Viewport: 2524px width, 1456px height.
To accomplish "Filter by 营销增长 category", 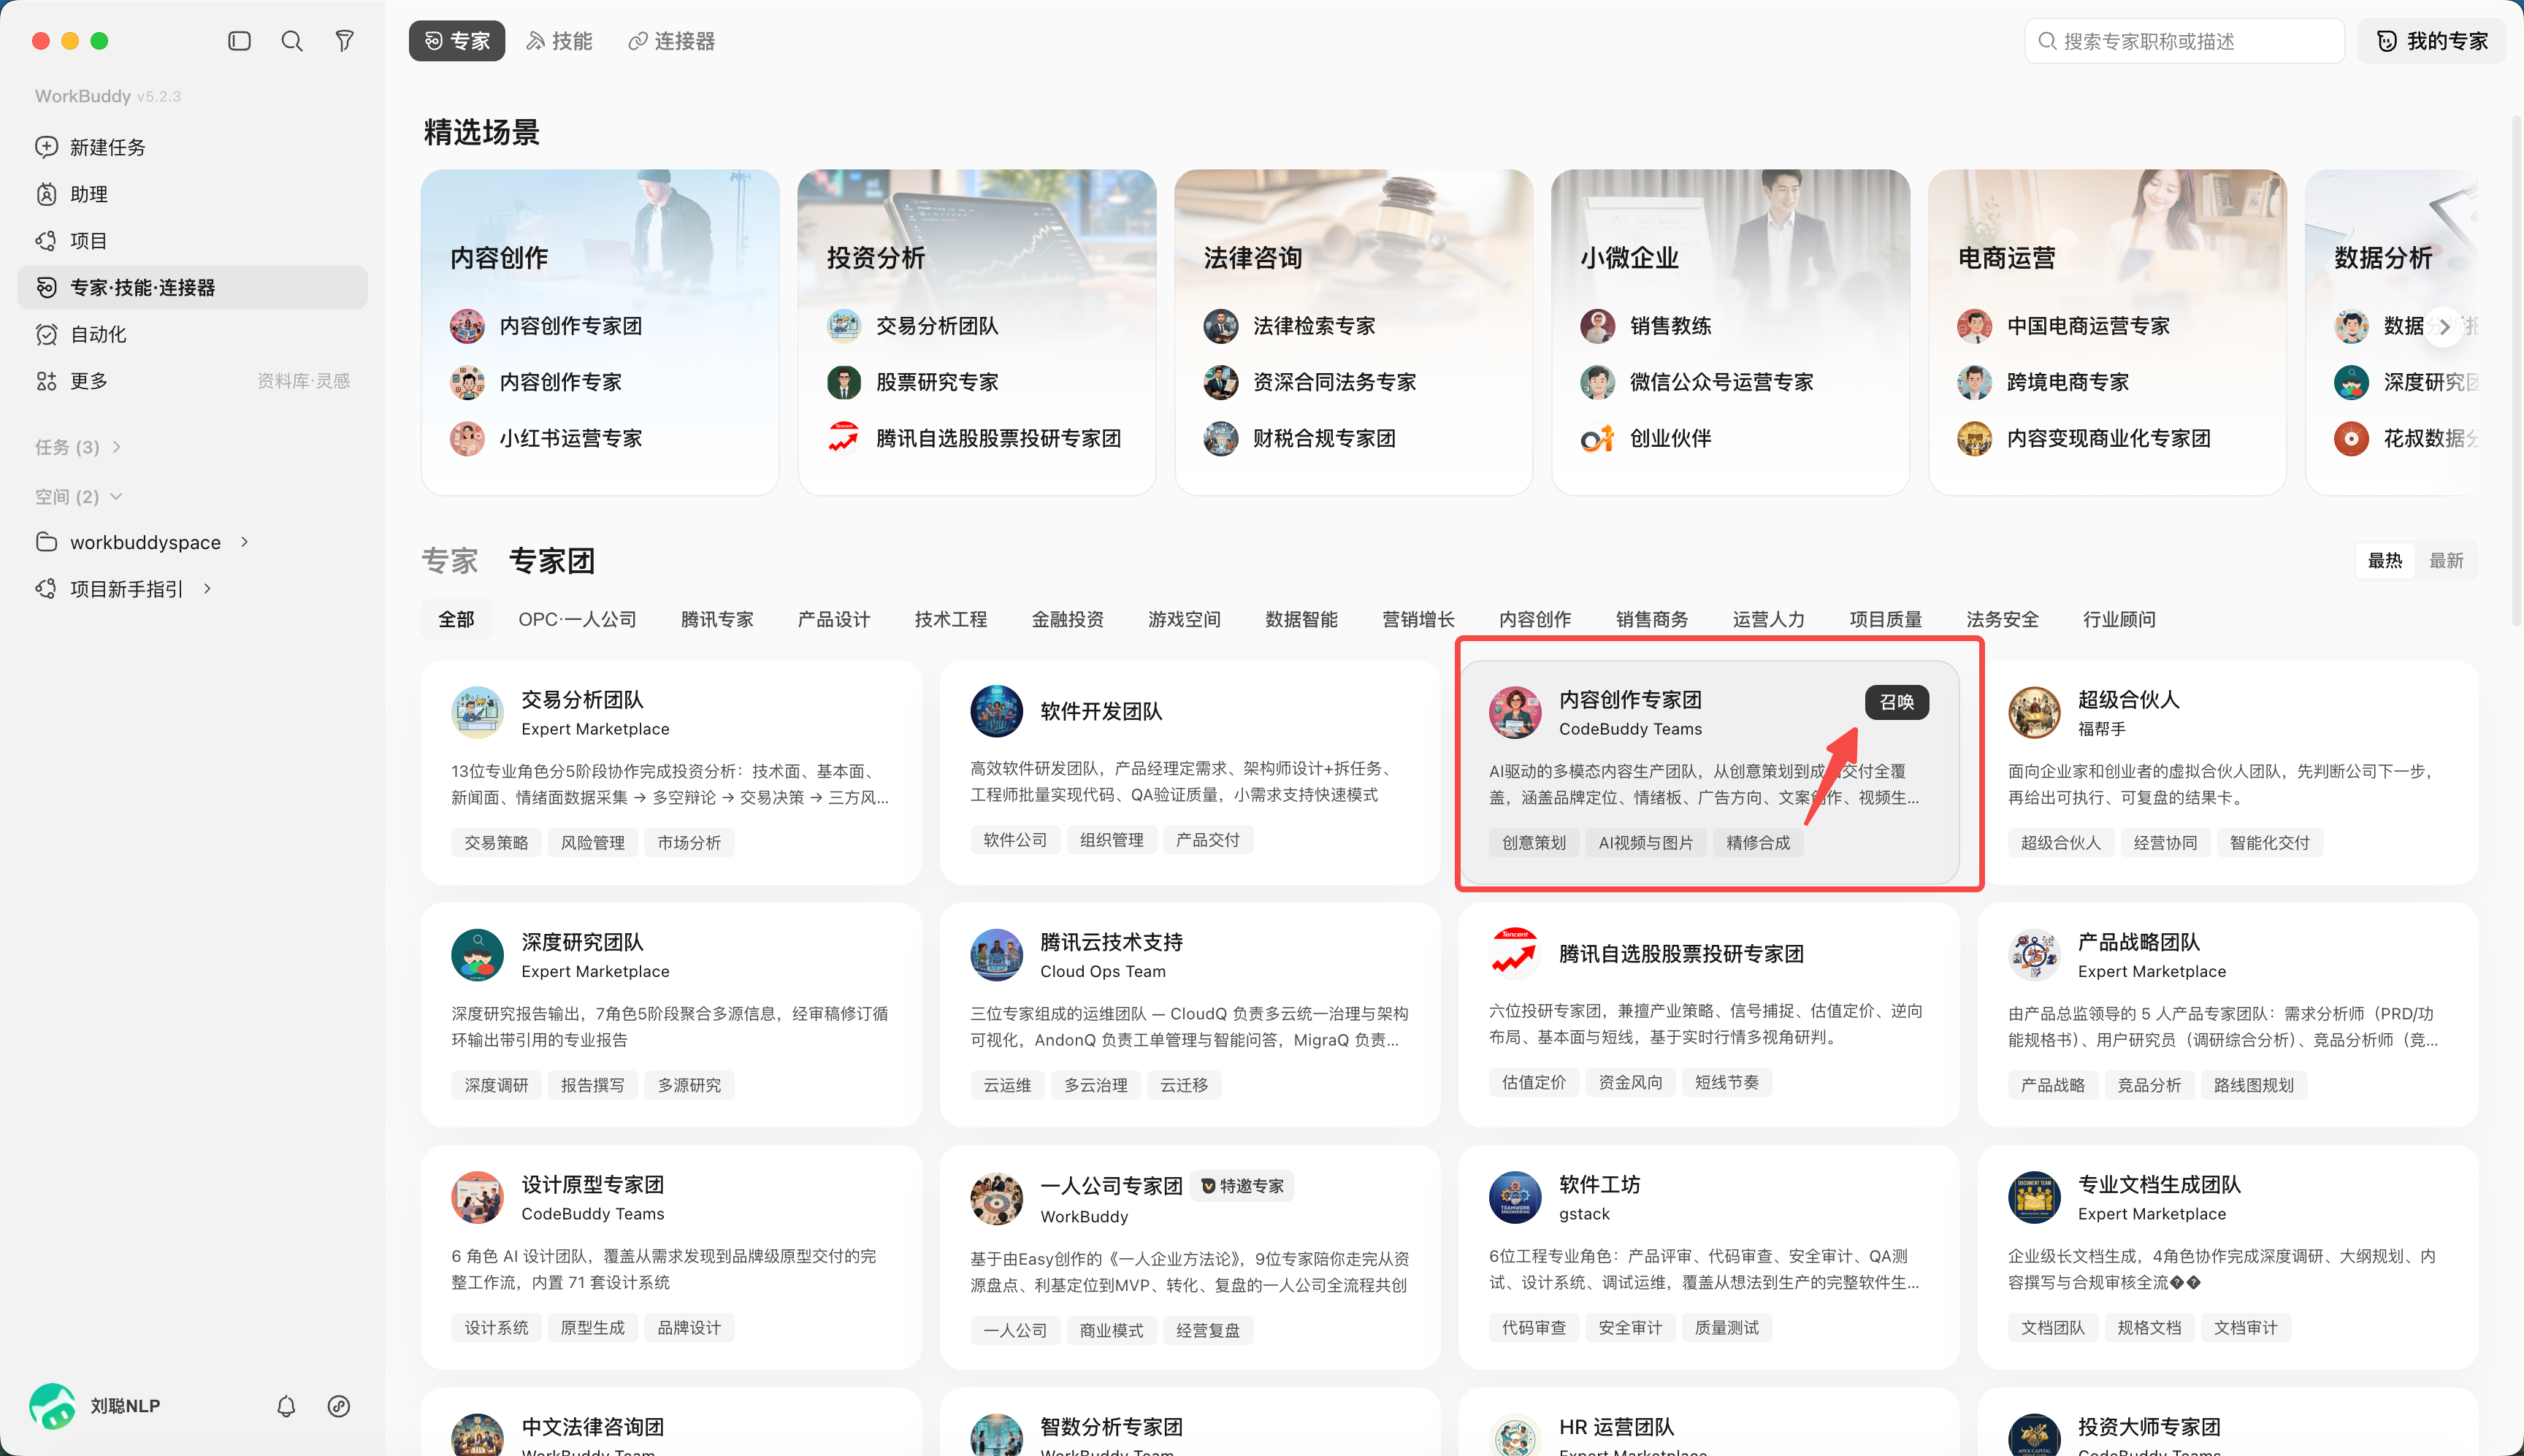I will (x=1418, y=619).
